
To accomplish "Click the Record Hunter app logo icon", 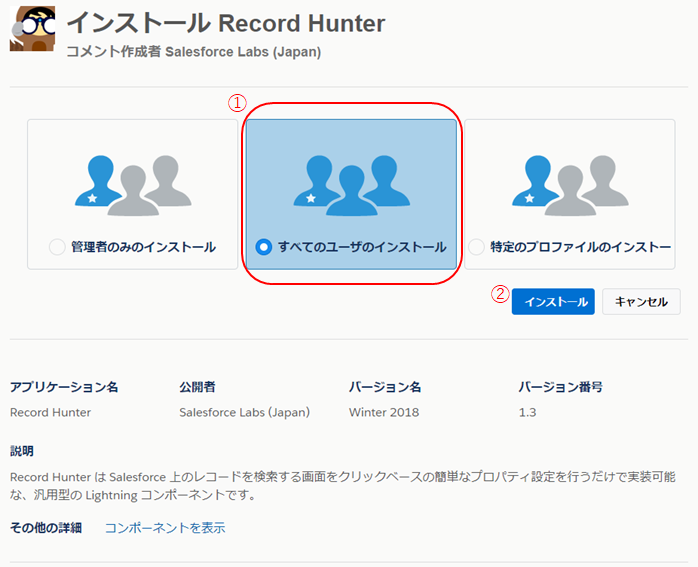I will [32, 28].
